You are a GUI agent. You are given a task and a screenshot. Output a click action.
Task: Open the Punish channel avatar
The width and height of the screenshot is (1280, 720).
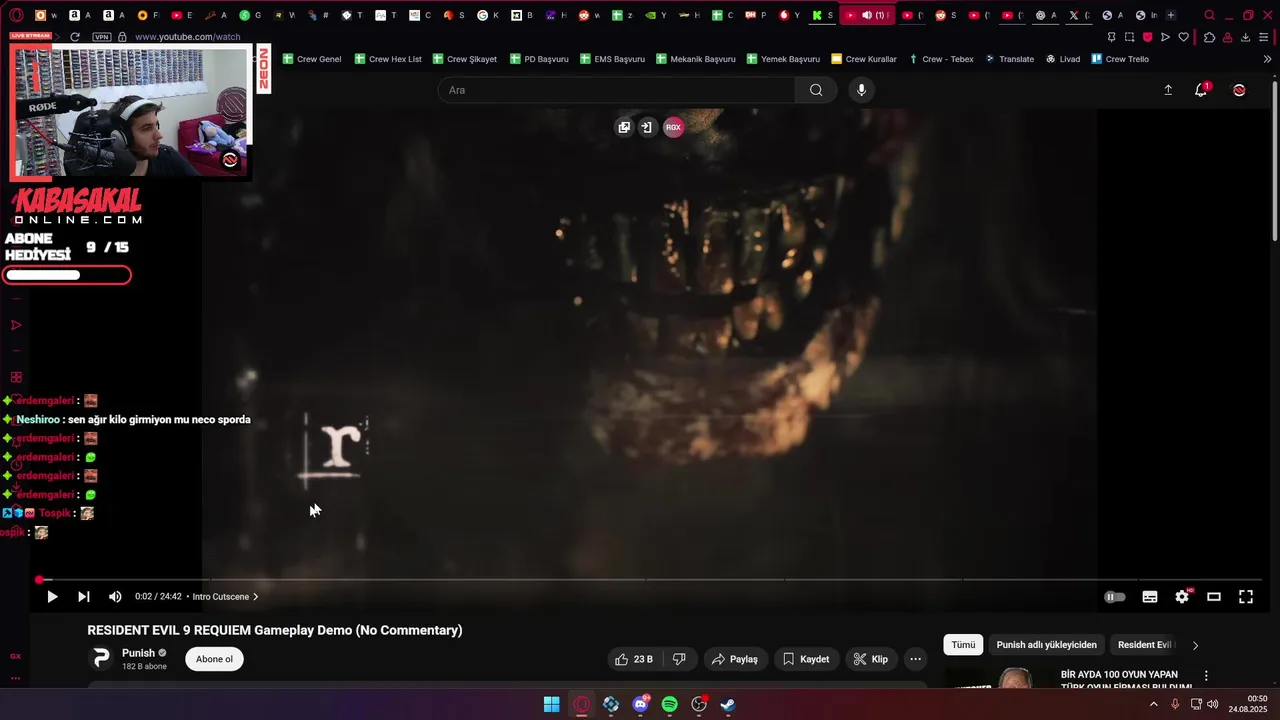pos(101,658)
